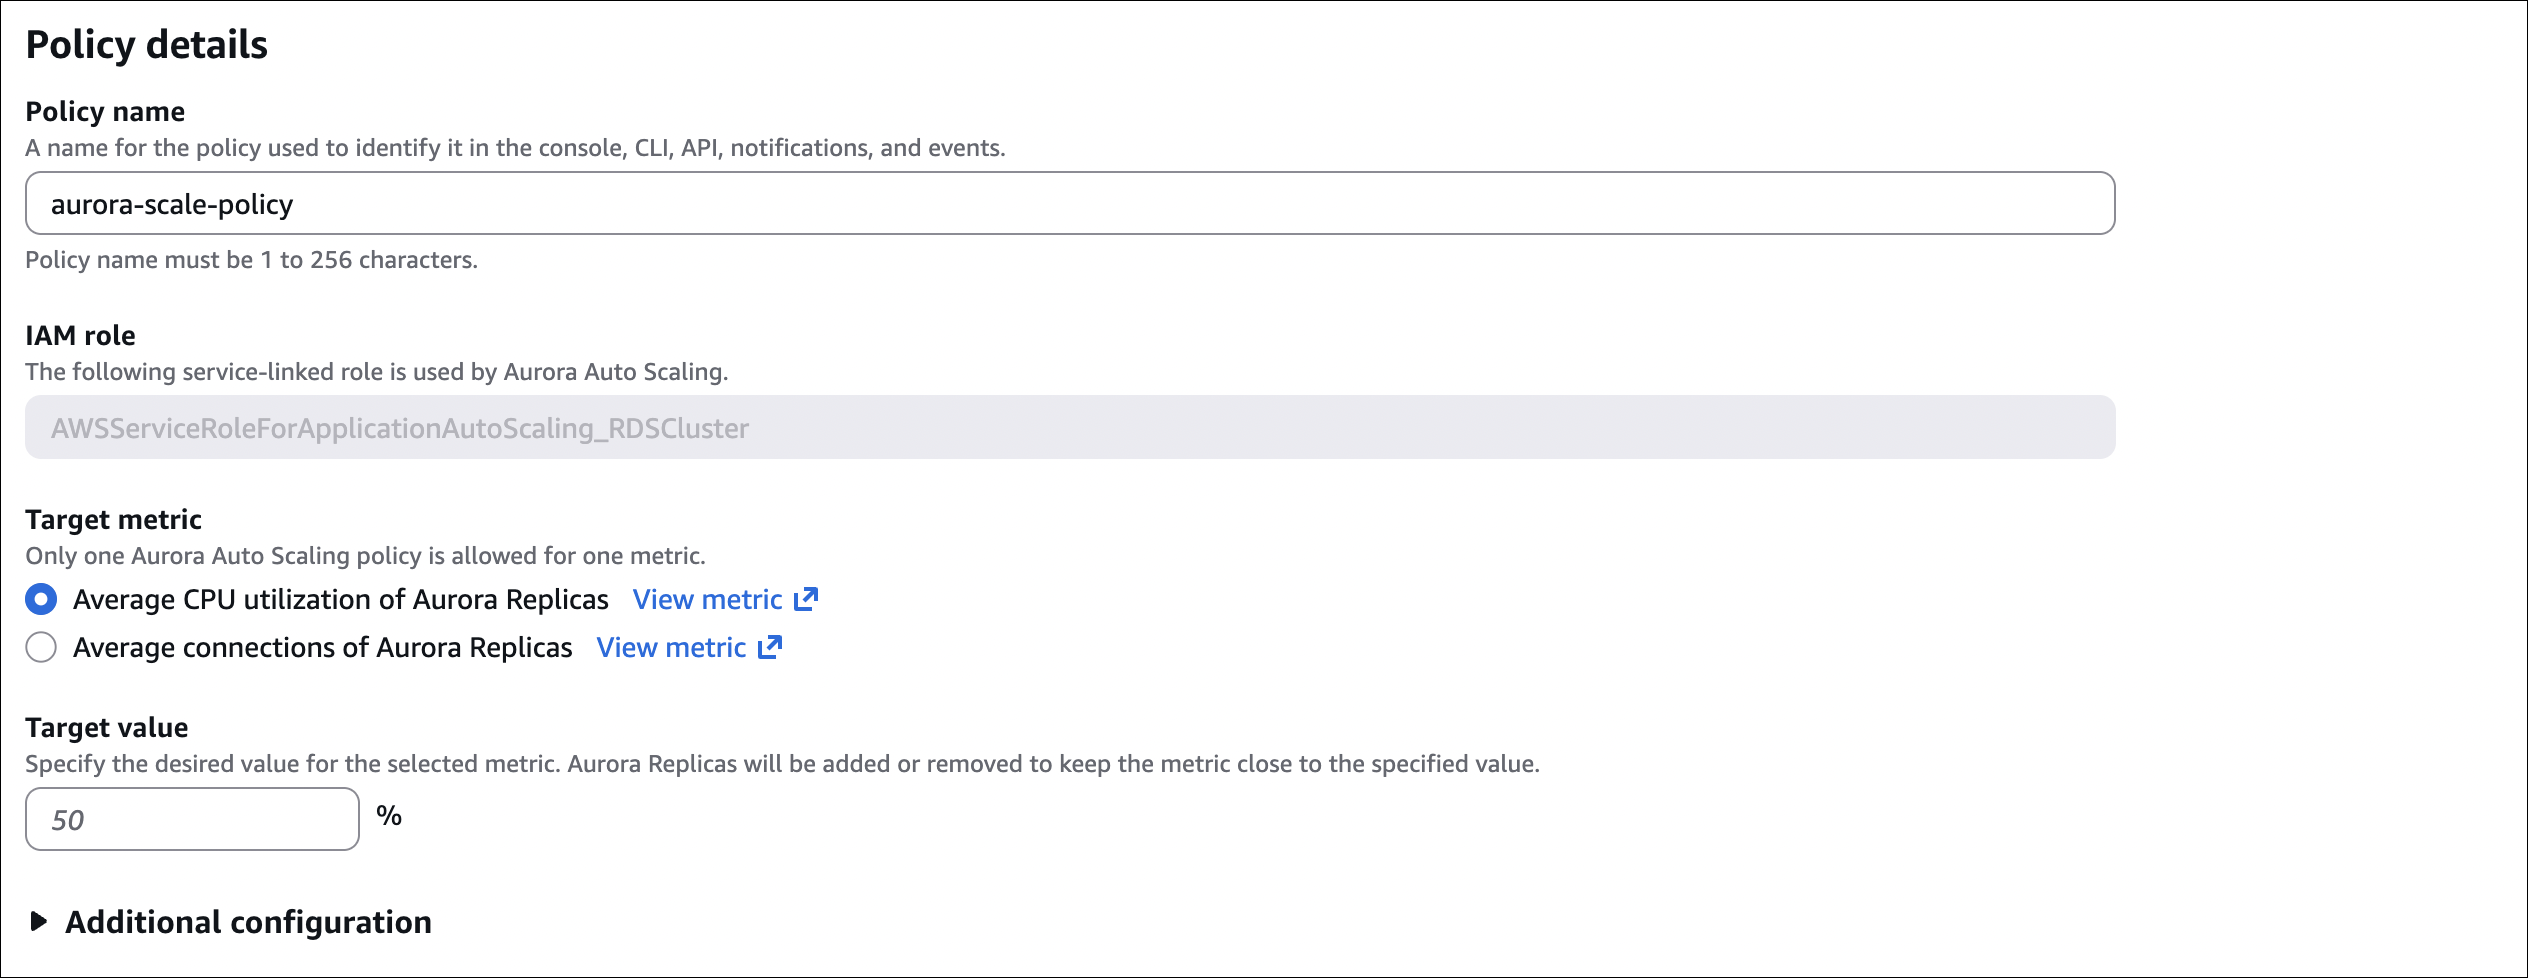Click the policy name character limit hint
The width and height of the screenshot is (2528, 978).
coord(251,260)
